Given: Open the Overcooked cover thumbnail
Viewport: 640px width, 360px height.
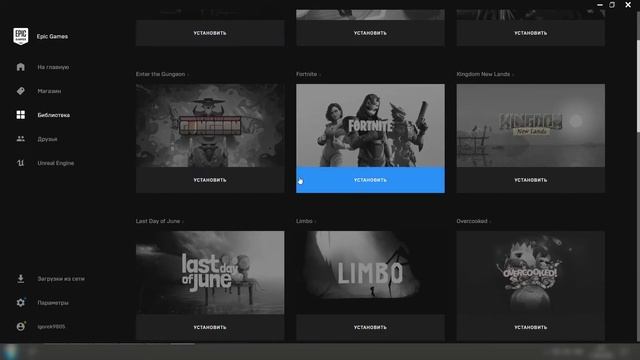Looking at the screenshot, I should point(531,273).
